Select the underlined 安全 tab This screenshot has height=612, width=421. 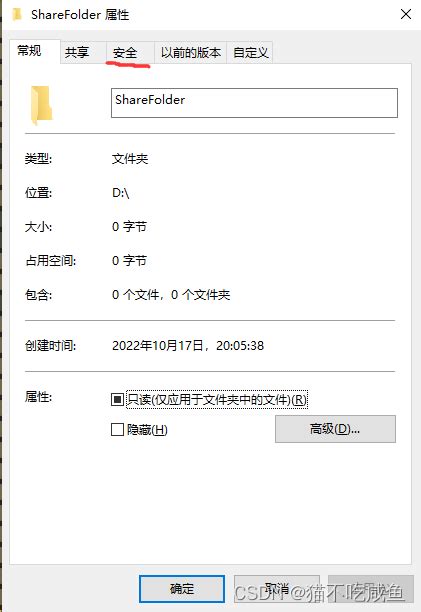125,52
